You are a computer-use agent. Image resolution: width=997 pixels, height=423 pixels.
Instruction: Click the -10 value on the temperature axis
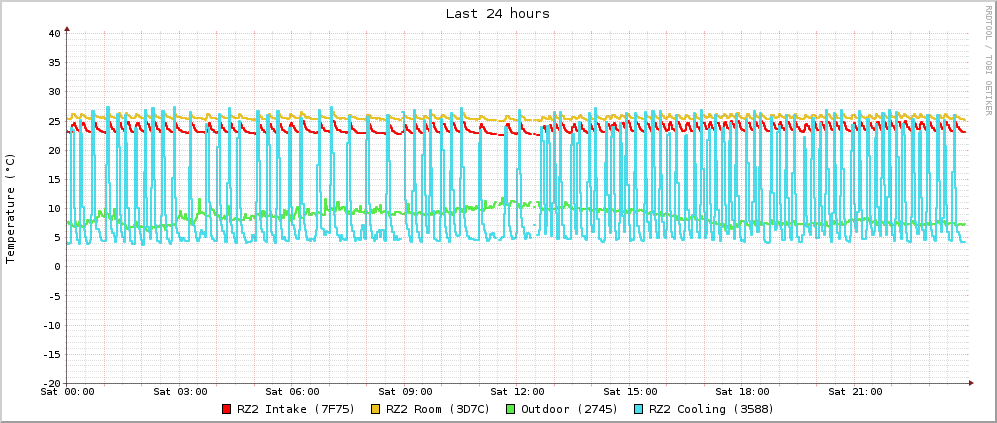[51, 325]
